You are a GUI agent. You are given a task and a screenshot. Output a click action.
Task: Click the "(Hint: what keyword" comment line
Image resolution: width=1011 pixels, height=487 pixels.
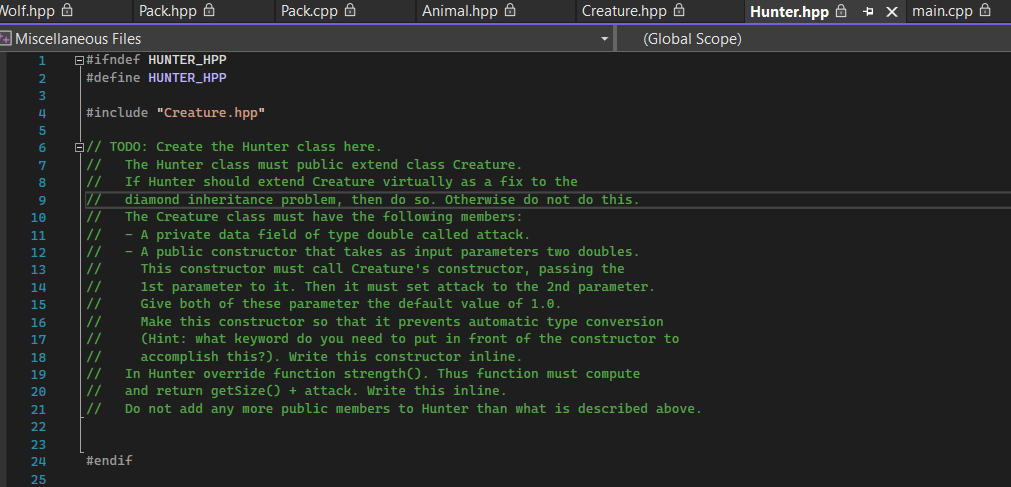[x=382, y=339]
